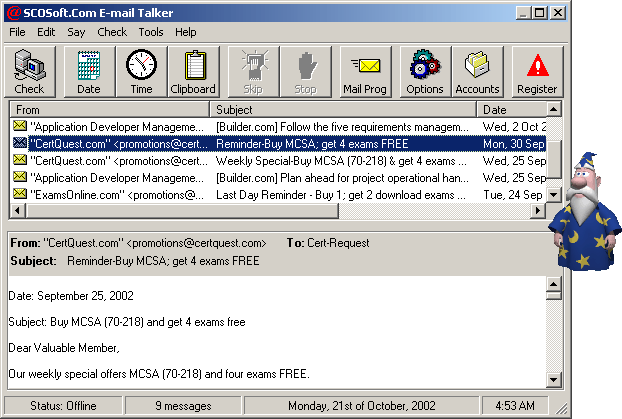The width and height of the screenshot is (622, 419).
Task: Open the Tools menu
Action: click(x=151, y=32)
